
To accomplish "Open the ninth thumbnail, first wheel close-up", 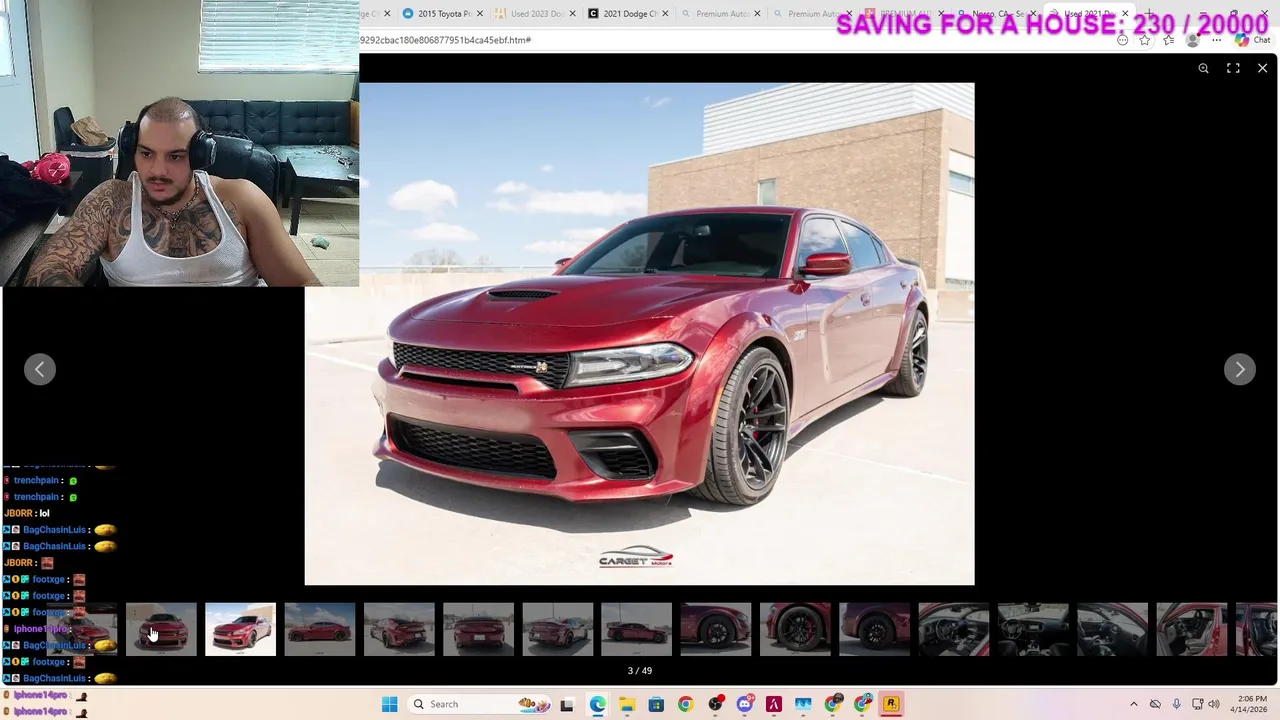I will click(716, 630).
